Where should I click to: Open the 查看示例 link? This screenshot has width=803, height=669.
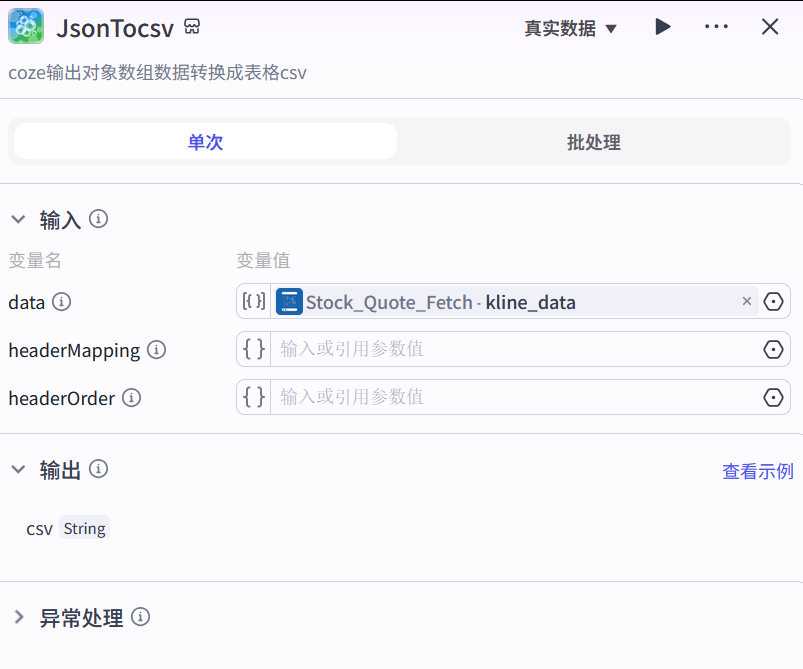[757, 471]
